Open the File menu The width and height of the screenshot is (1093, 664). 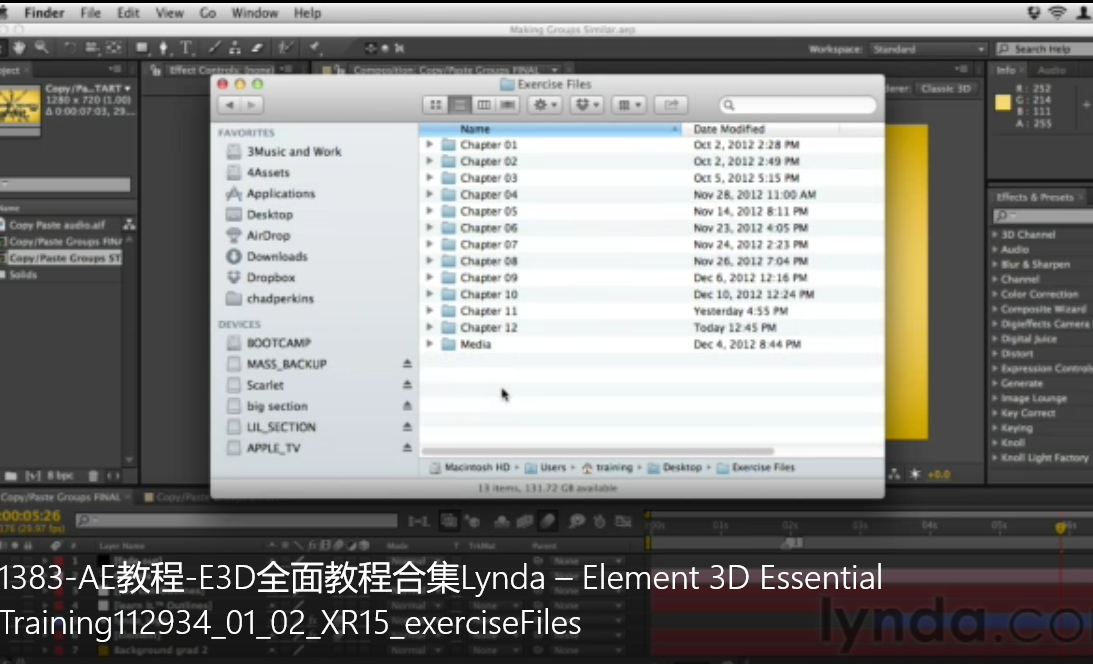[x=91, y=13]
